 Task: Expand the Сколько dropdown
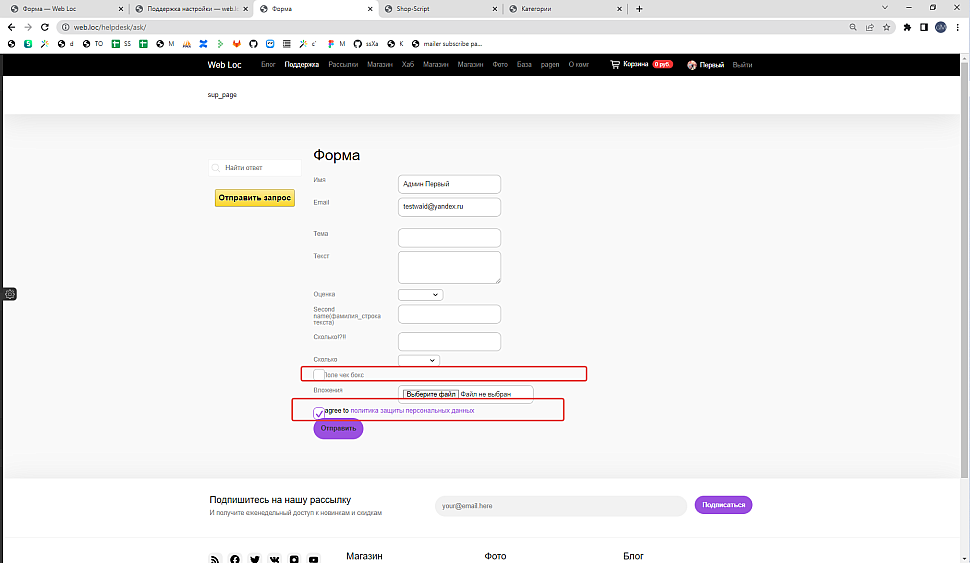point(418,360)
